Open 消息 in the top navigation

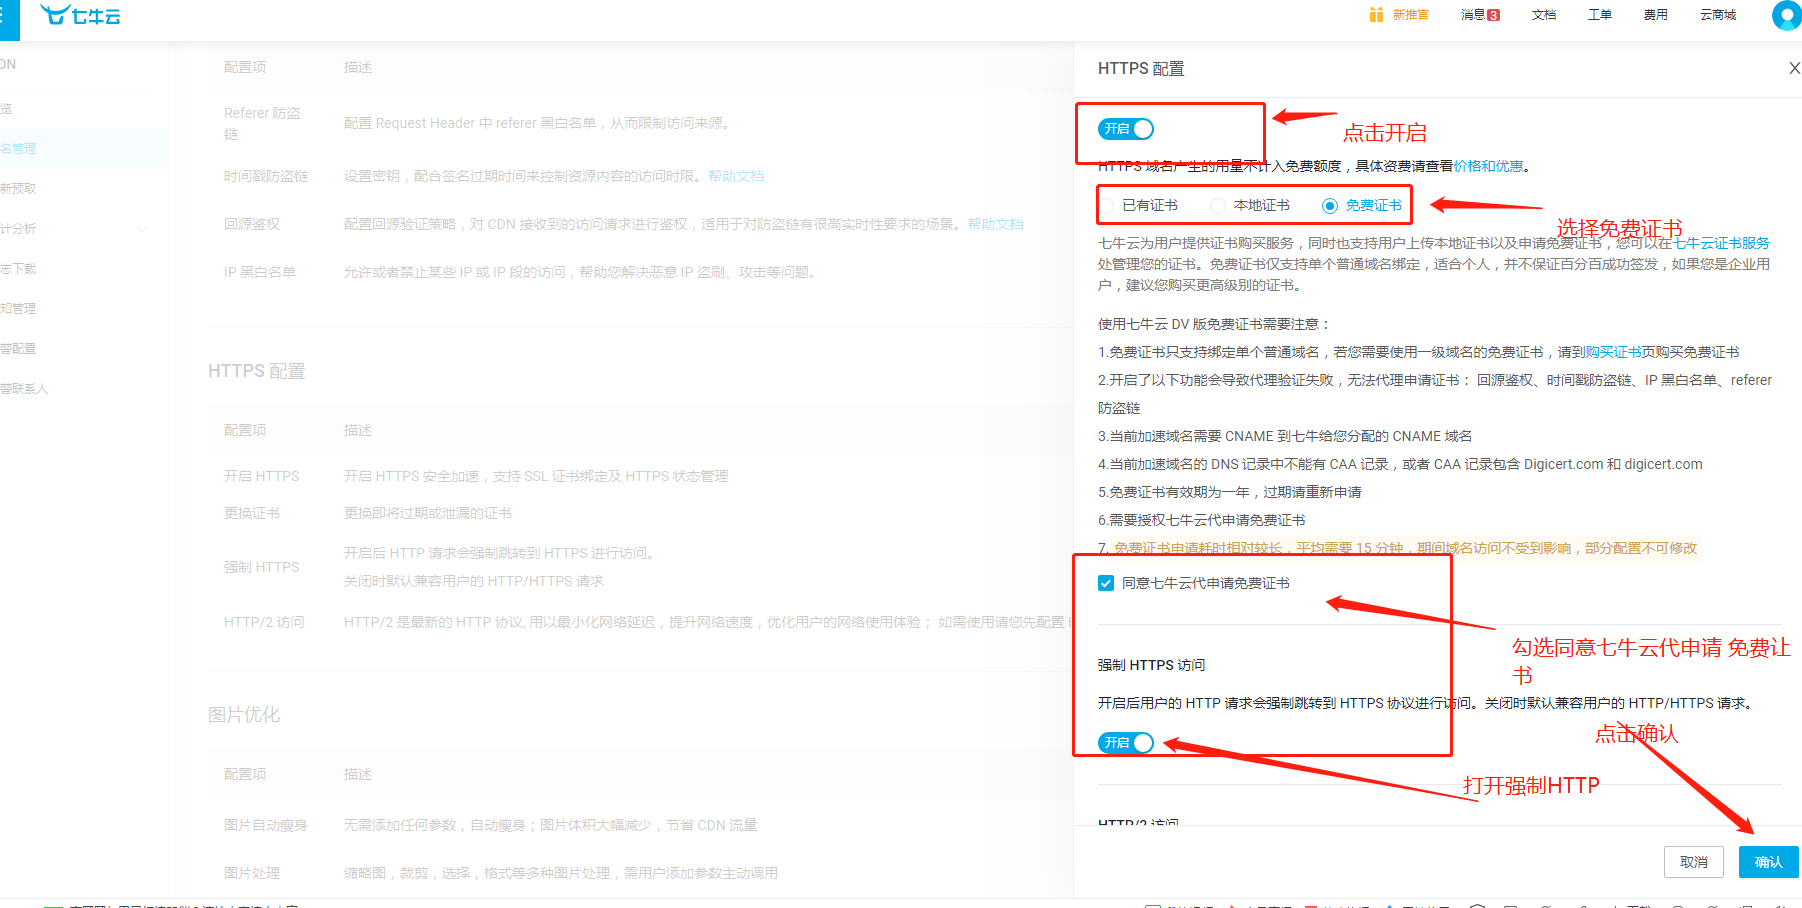click(1472, 15)
